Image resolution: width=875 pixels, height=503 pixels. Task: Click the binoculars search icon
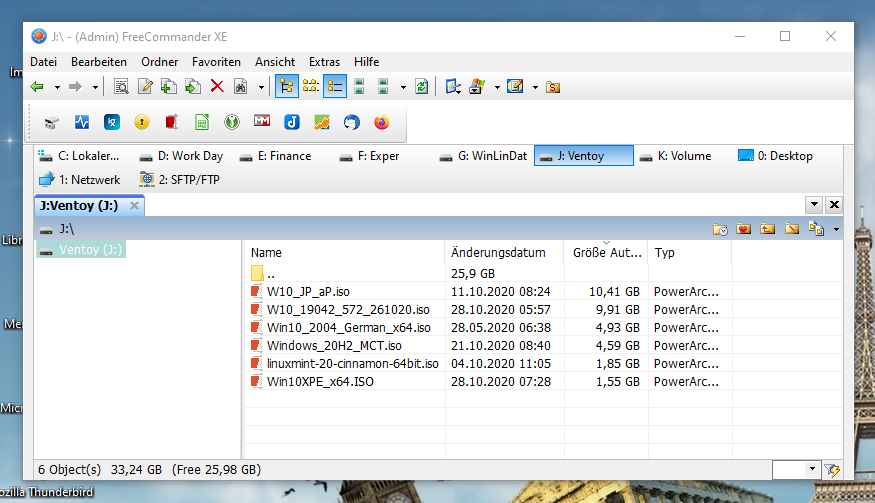[241, 87]
